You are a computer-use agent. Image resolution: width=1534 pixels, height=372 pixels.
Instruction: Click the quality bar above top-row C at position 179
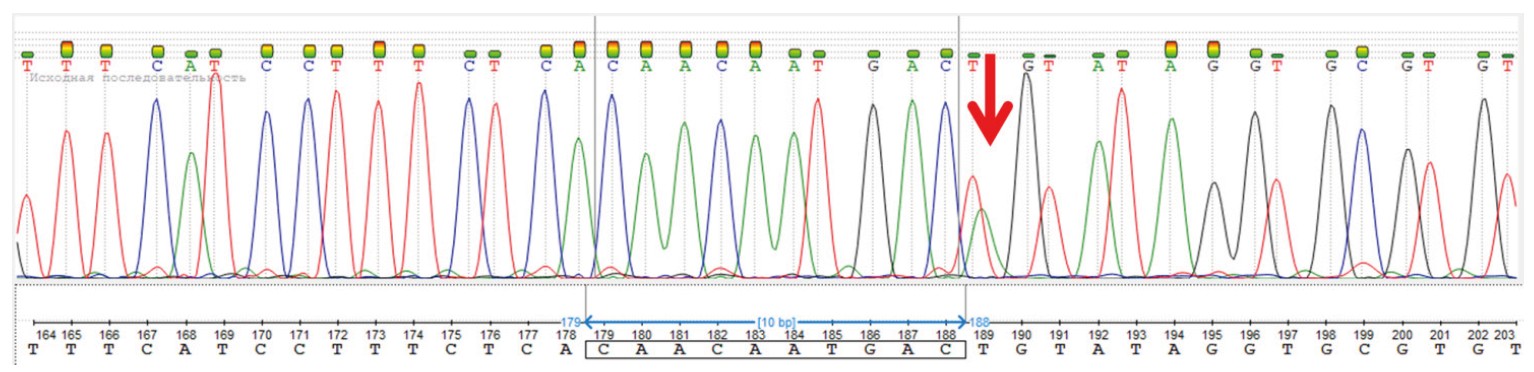[x=612, y=49]
